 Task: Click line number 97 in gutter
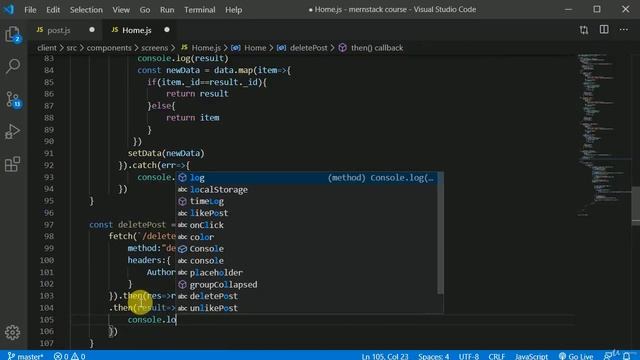[x=49, y=224]
